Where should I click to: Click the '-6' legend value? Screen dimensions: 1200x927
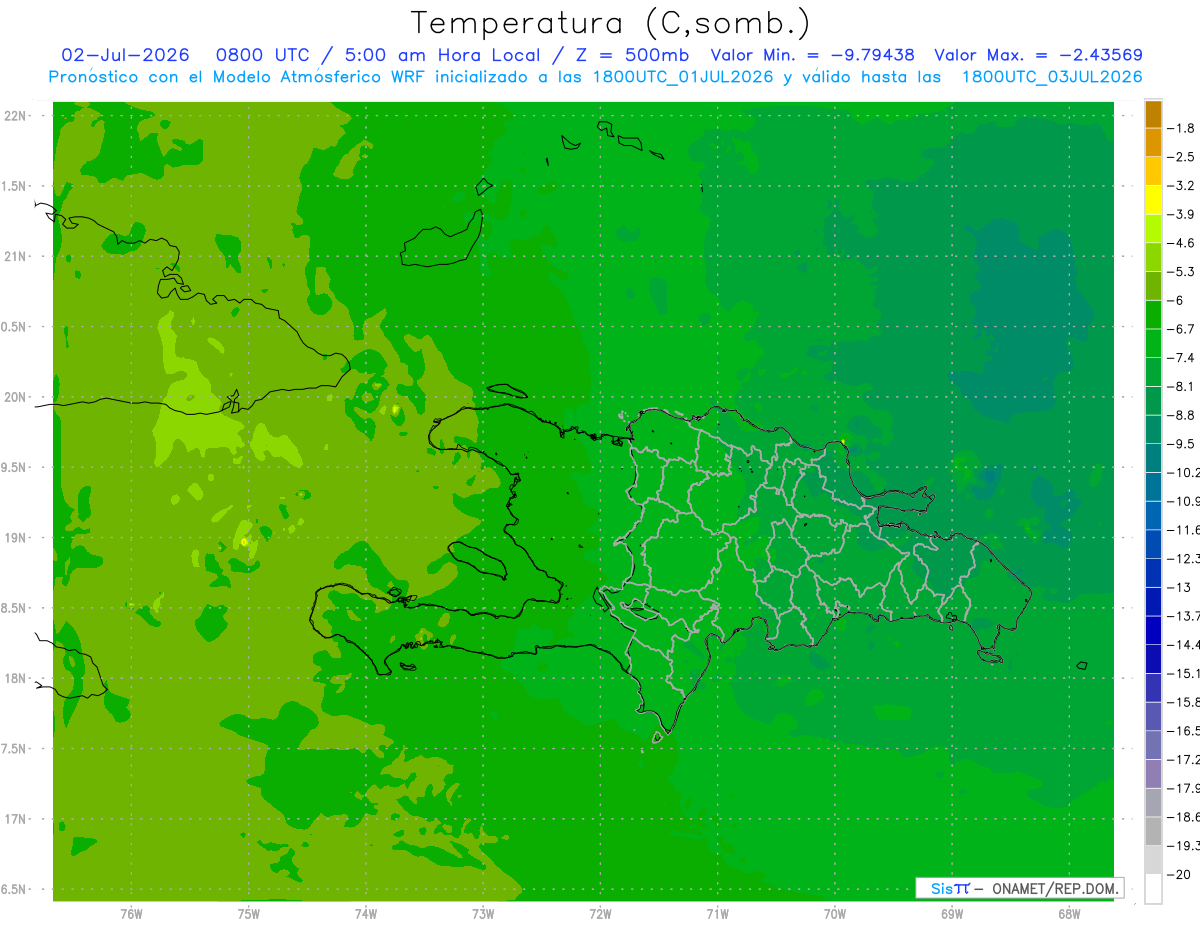(x=1176, y=300)
